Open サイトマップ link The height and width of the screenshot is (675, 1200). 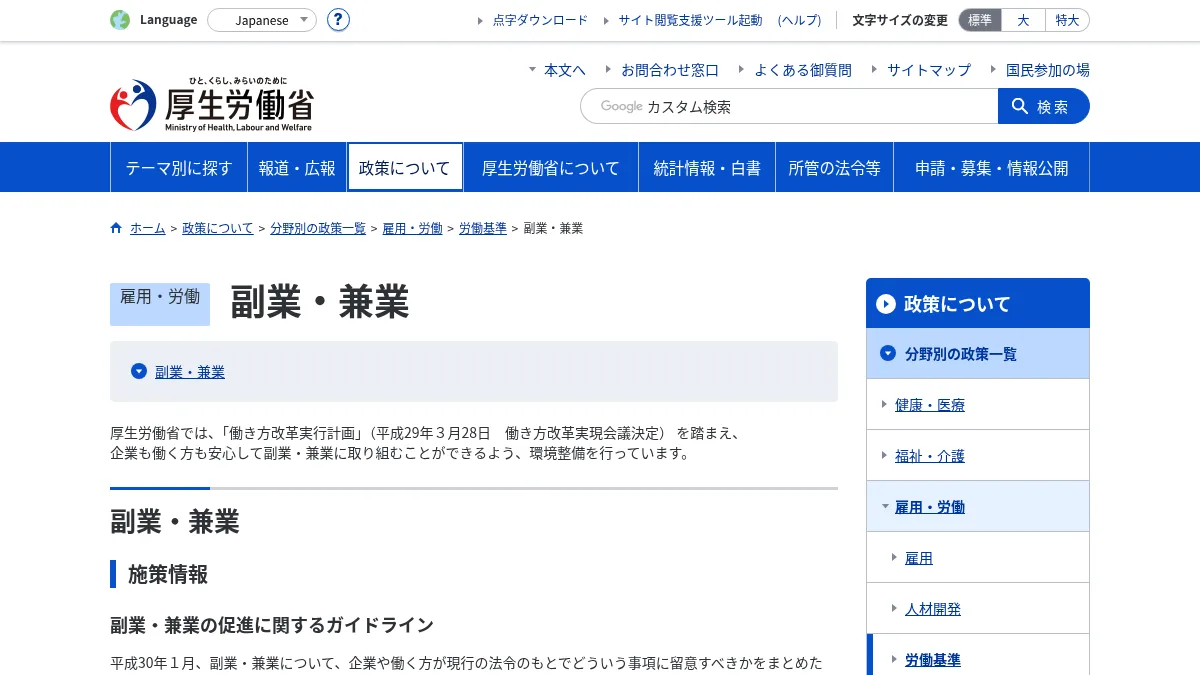click(929, 70)
